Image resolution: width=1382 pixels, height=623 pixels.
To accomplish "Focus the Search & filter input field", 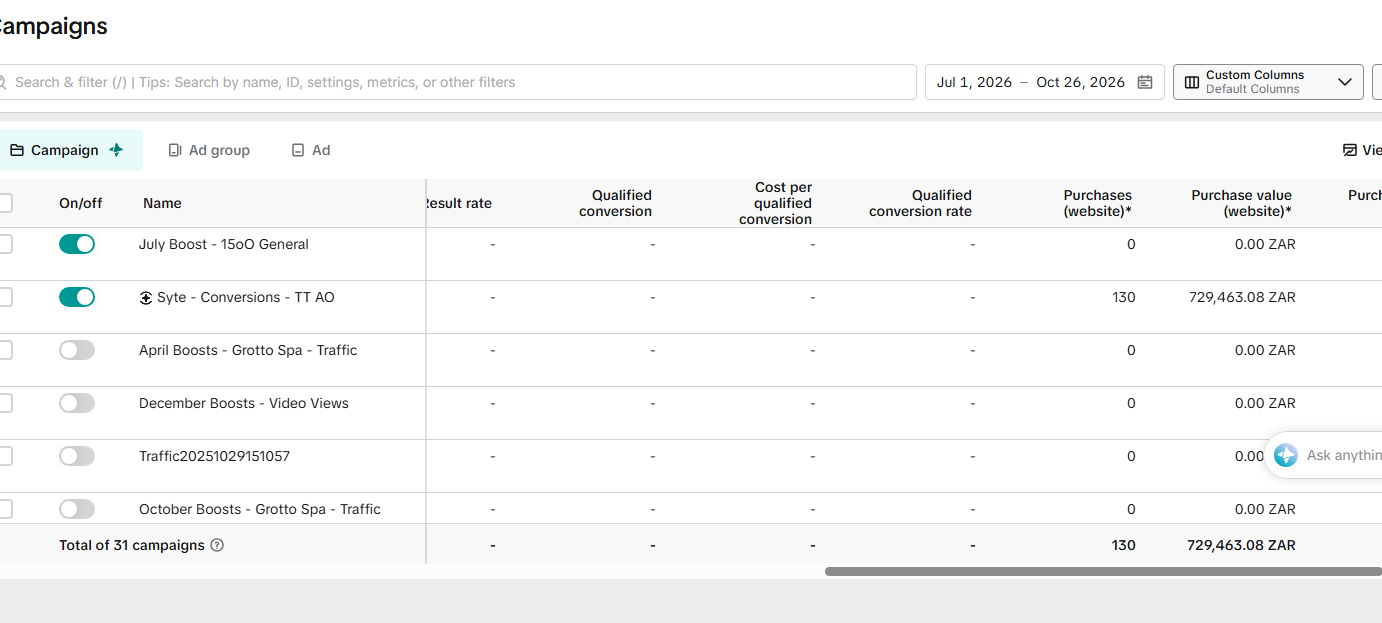I will [x=458, y=82].
